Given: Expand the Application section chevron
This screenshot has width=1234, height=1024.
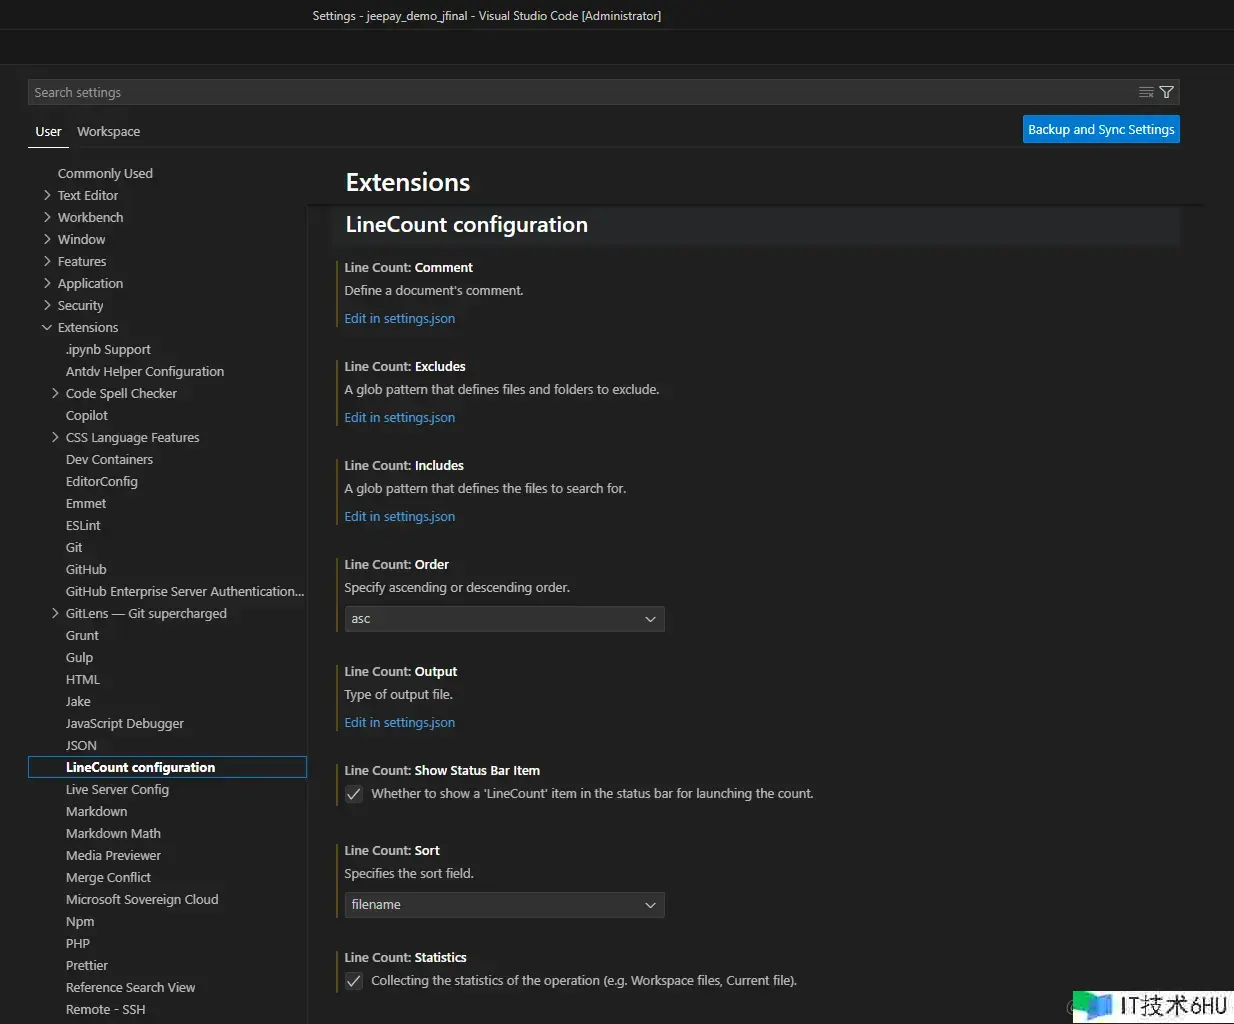Looking at the screenshot, I should pyautogui.click(x=47, y=283).
